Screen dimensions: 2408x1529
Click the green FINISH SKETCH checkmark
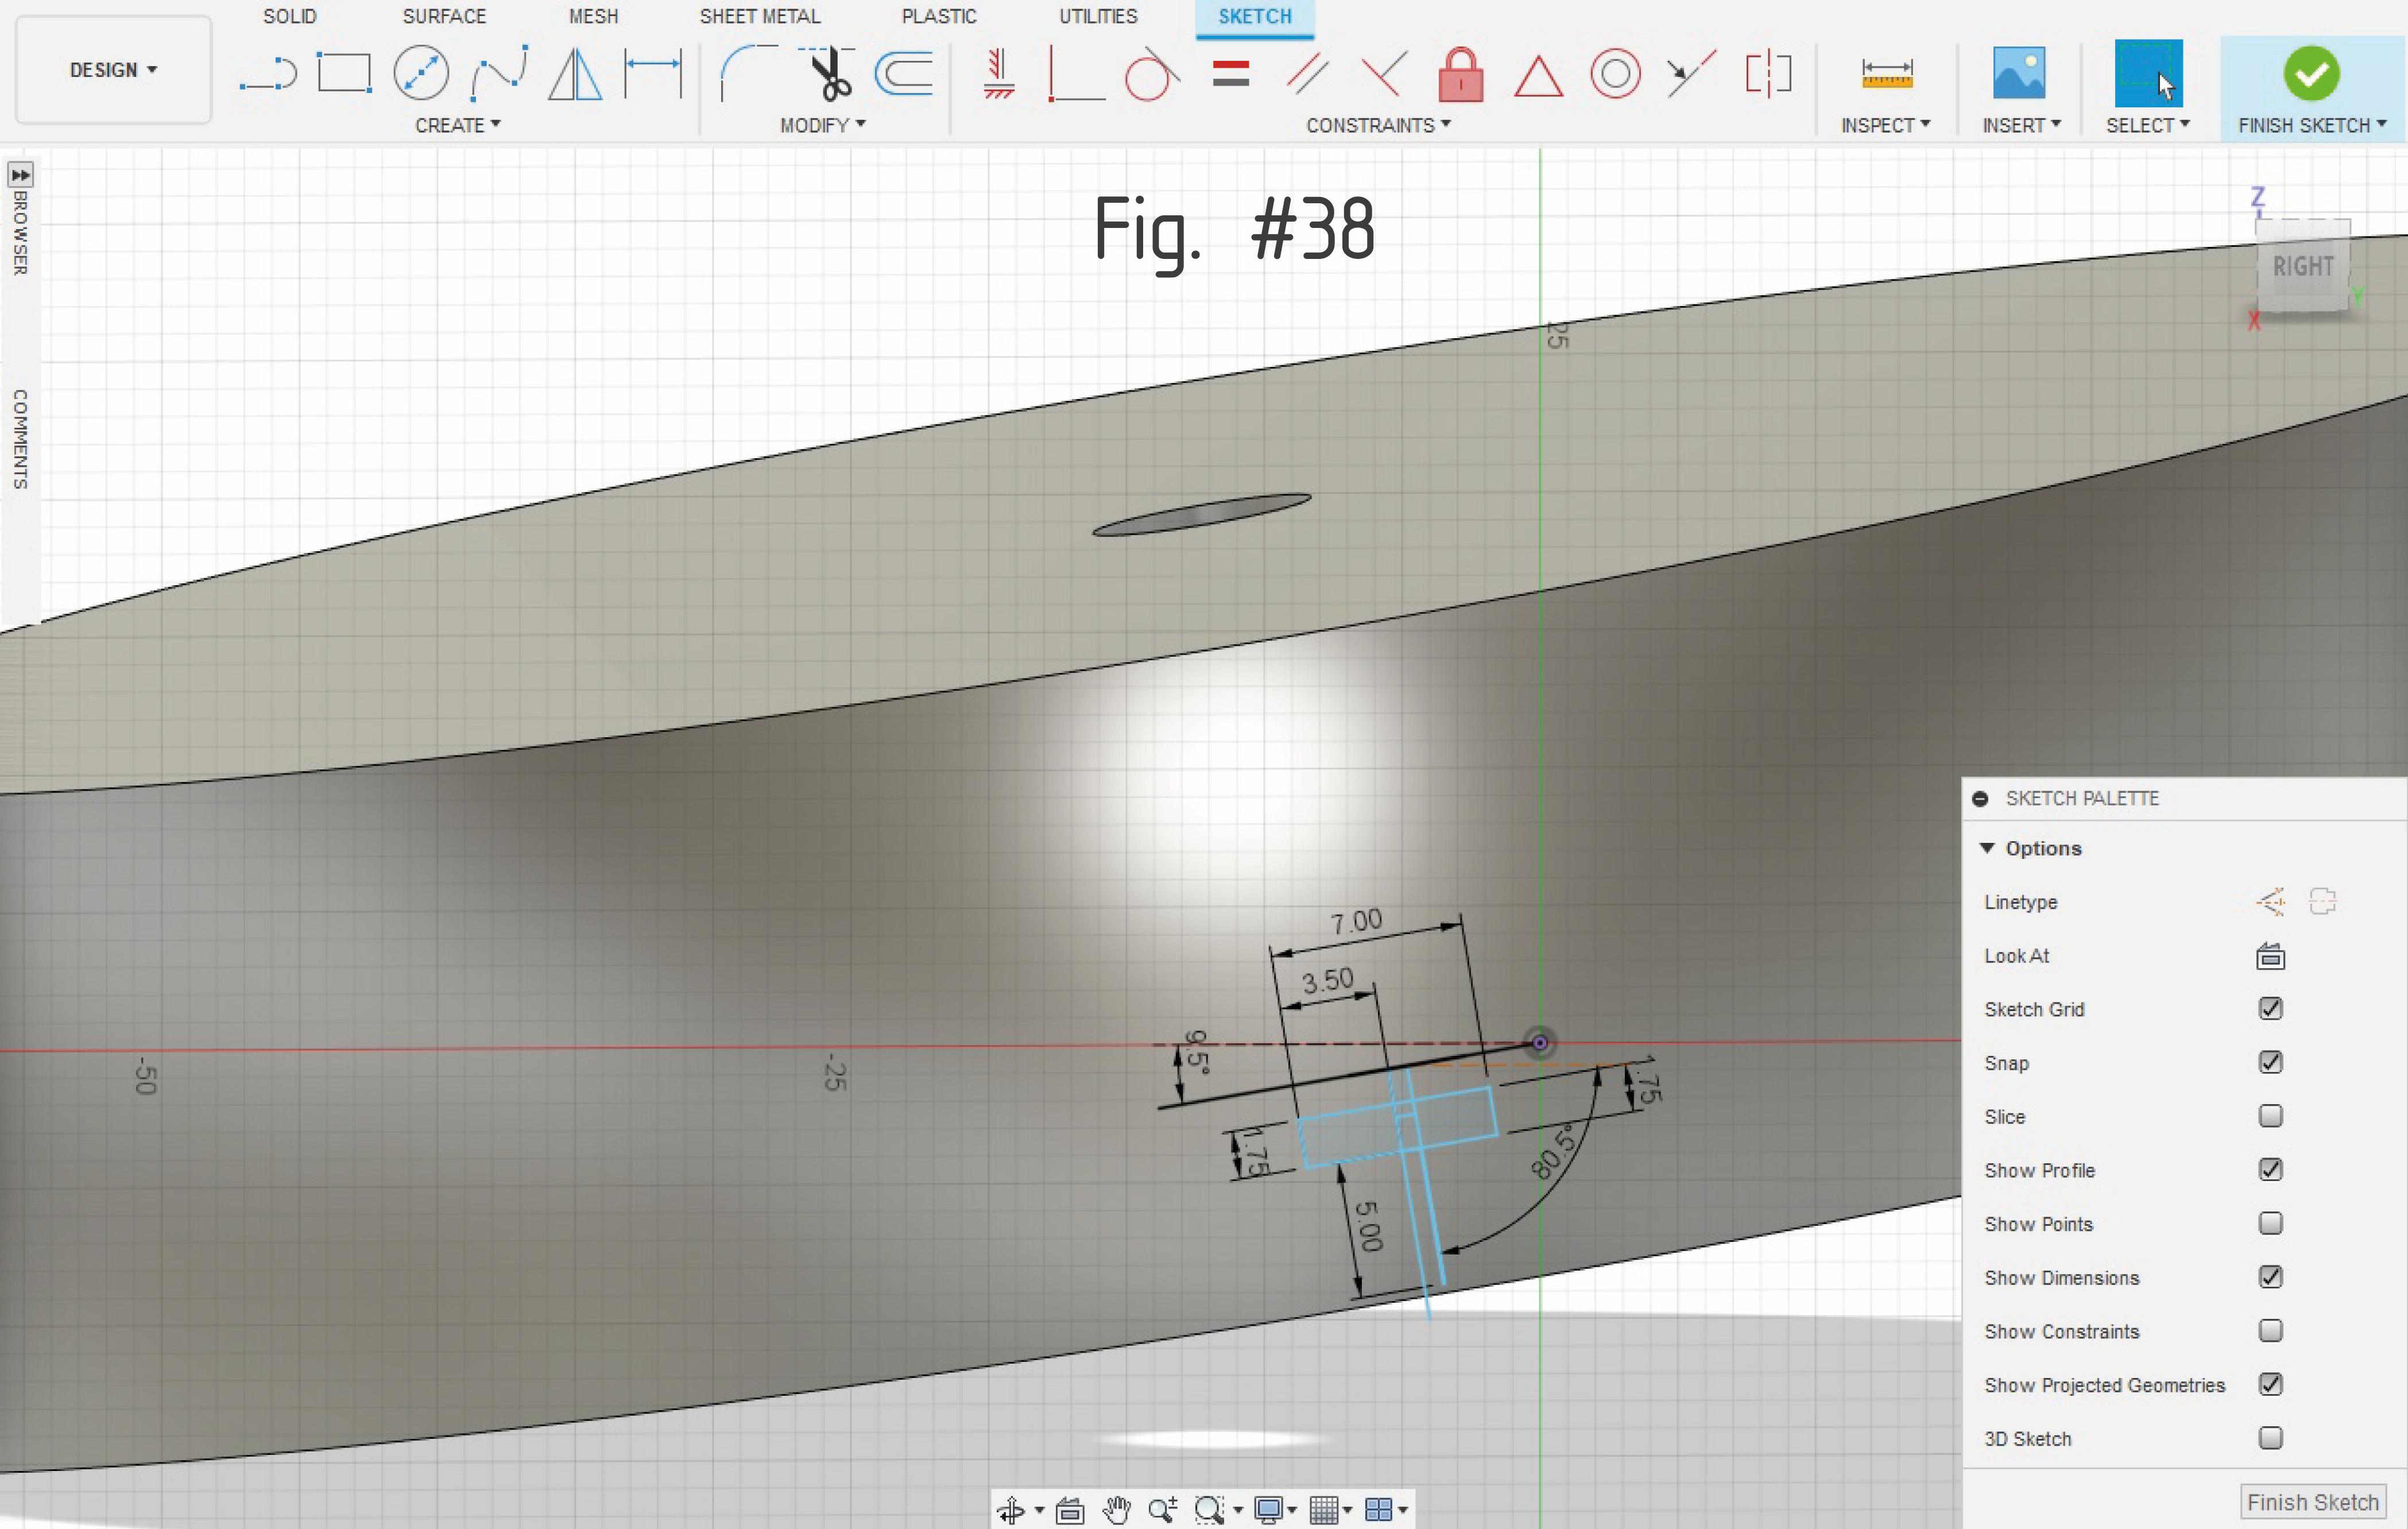2310,73
